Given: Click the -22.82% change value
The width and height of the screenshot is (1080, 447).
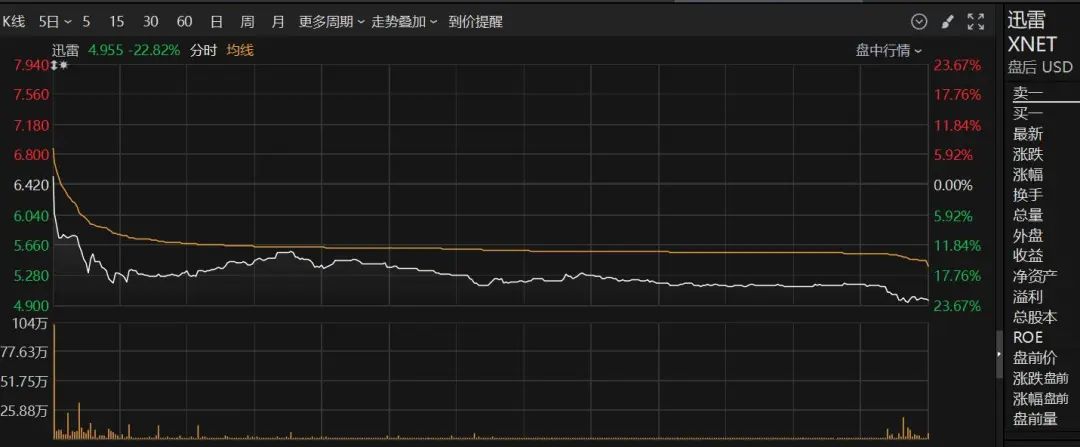Looking at the screenshot, I should click(154, 50).
